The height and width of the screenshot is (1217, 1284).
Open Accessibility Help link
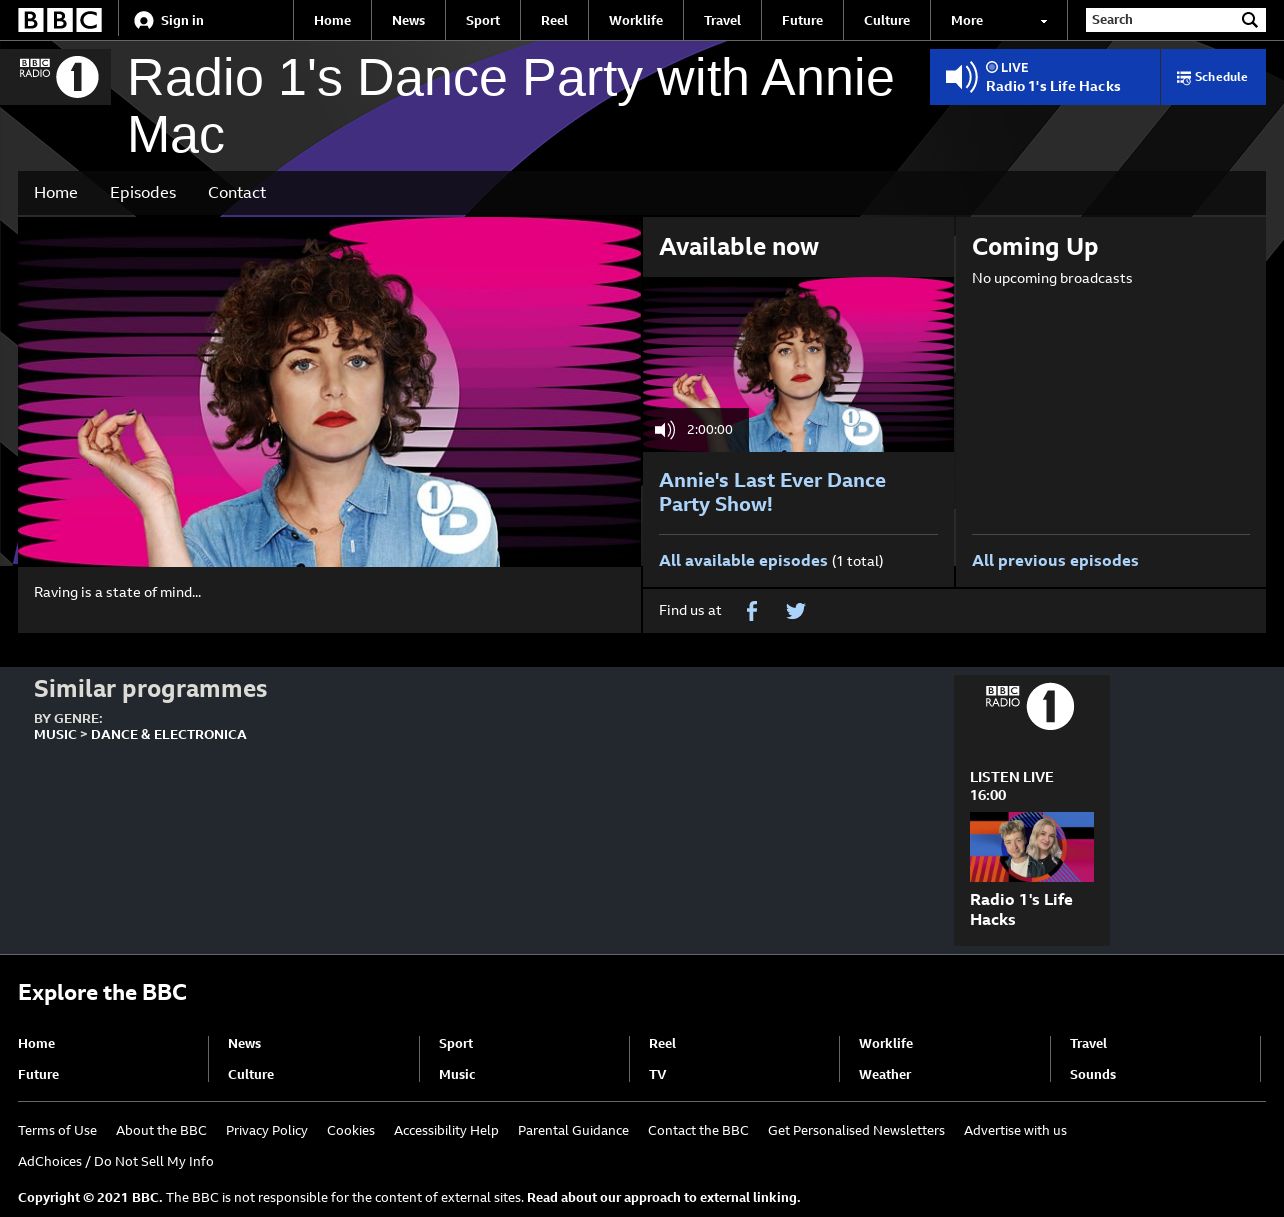coord(446,1130)
